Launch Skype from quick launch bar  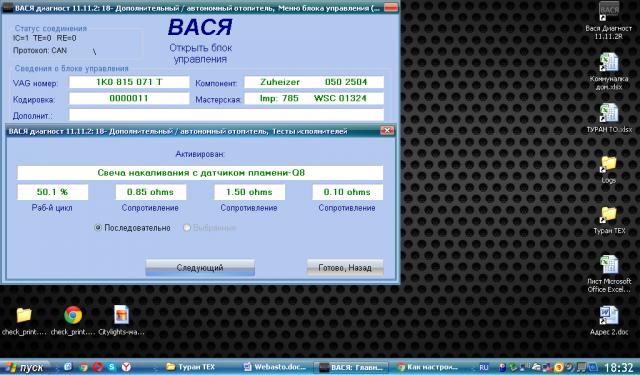point(111,367)
